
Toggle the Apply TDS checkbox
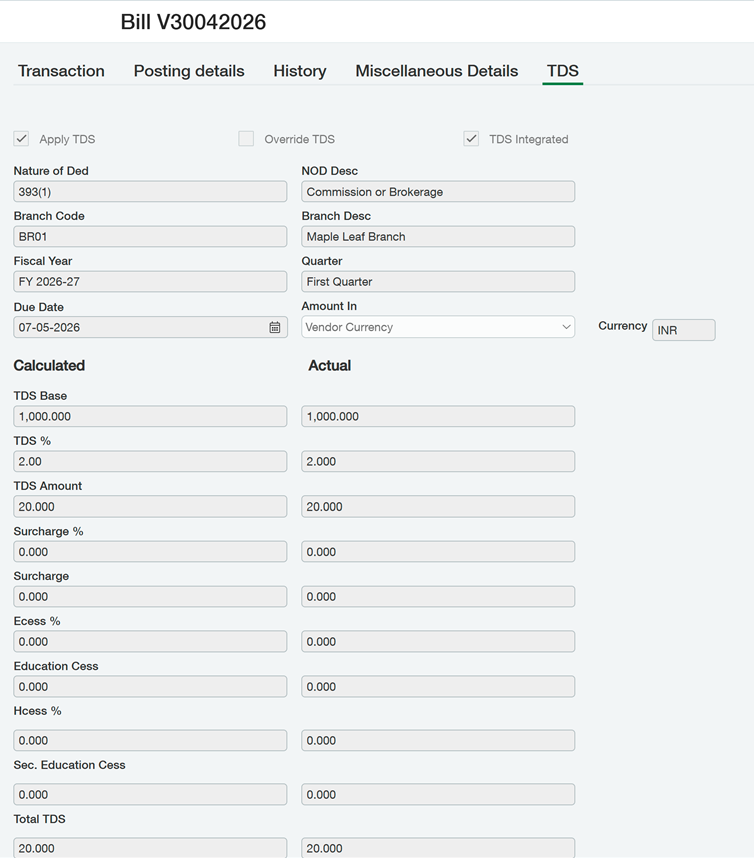[x=21, y=139]
